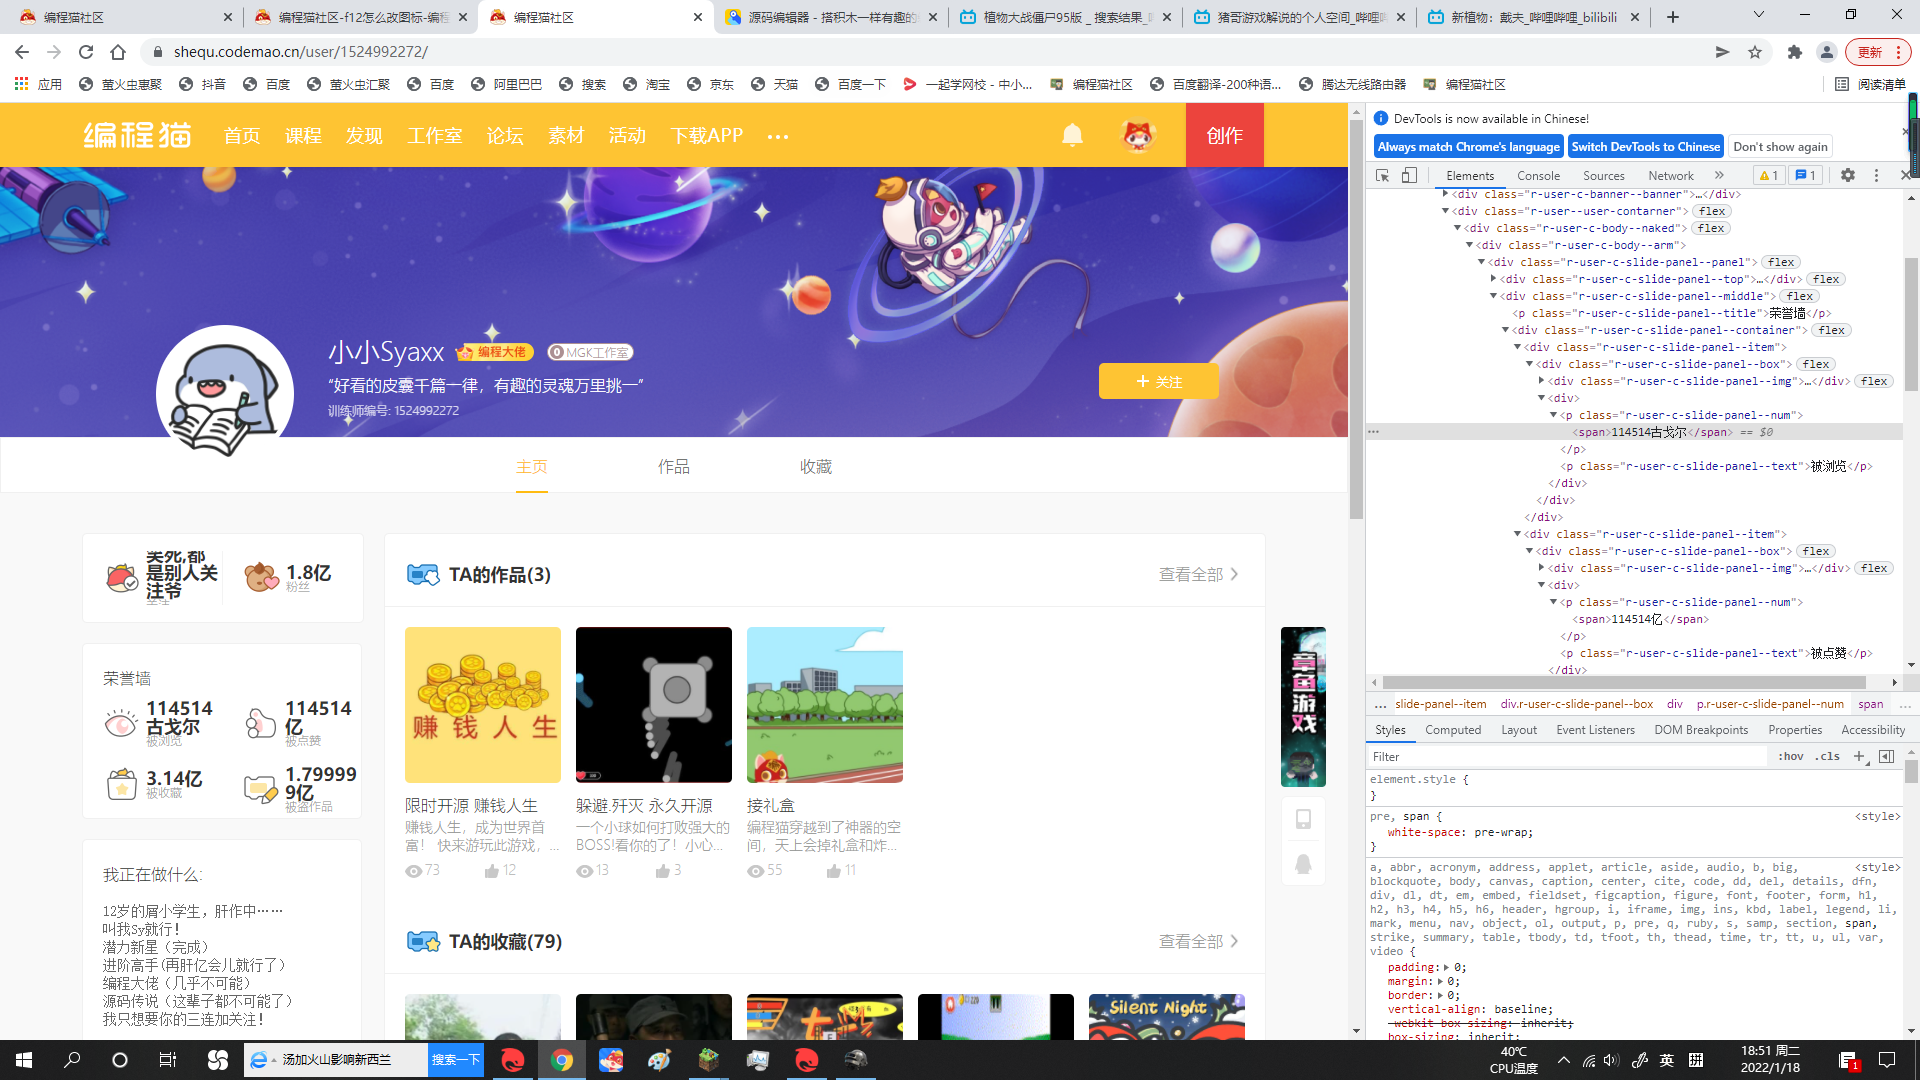
Task: Toggle the .cls element classes panel
Action: pos(1829,756)
